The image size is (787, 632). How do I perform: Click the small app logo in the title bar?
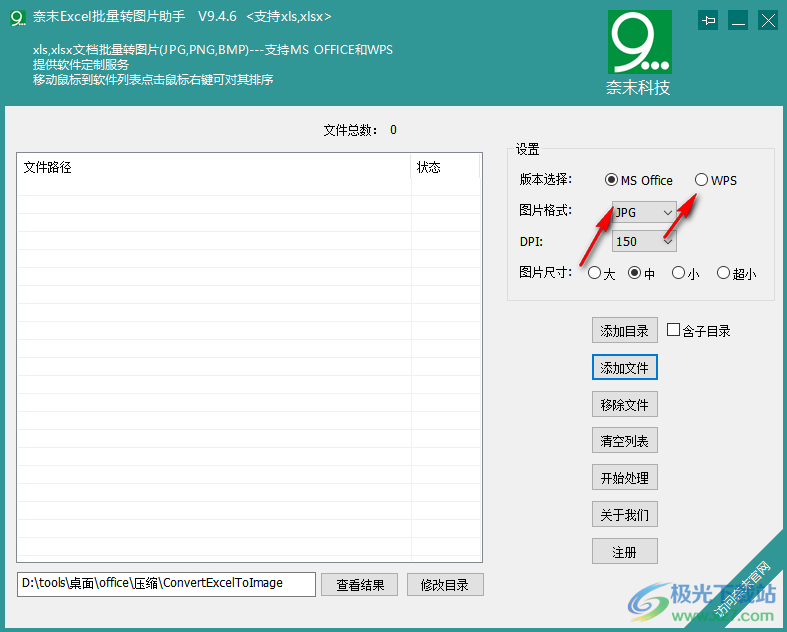[18, 18]
